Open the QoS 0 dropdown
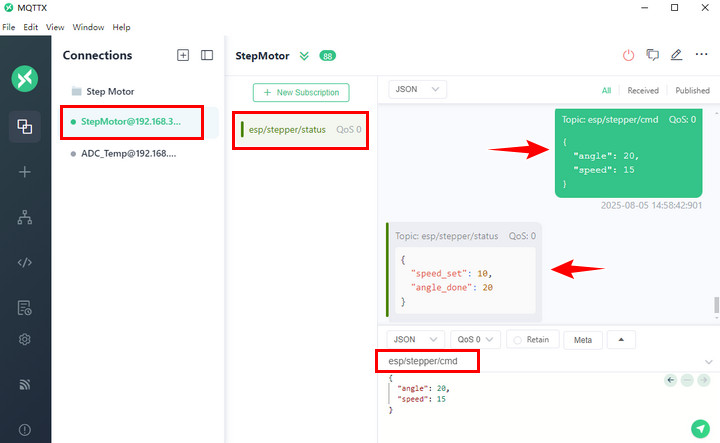 475,340
